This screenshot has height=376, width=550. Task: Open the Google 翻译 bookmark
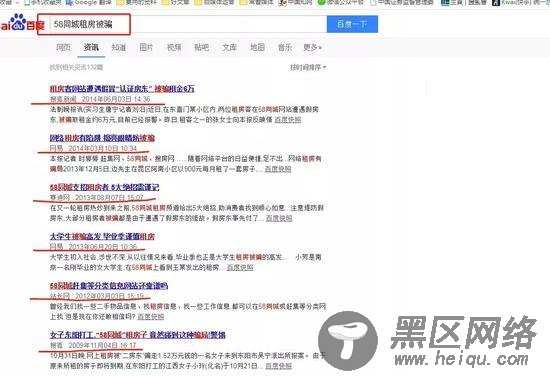tap(89, 2)
